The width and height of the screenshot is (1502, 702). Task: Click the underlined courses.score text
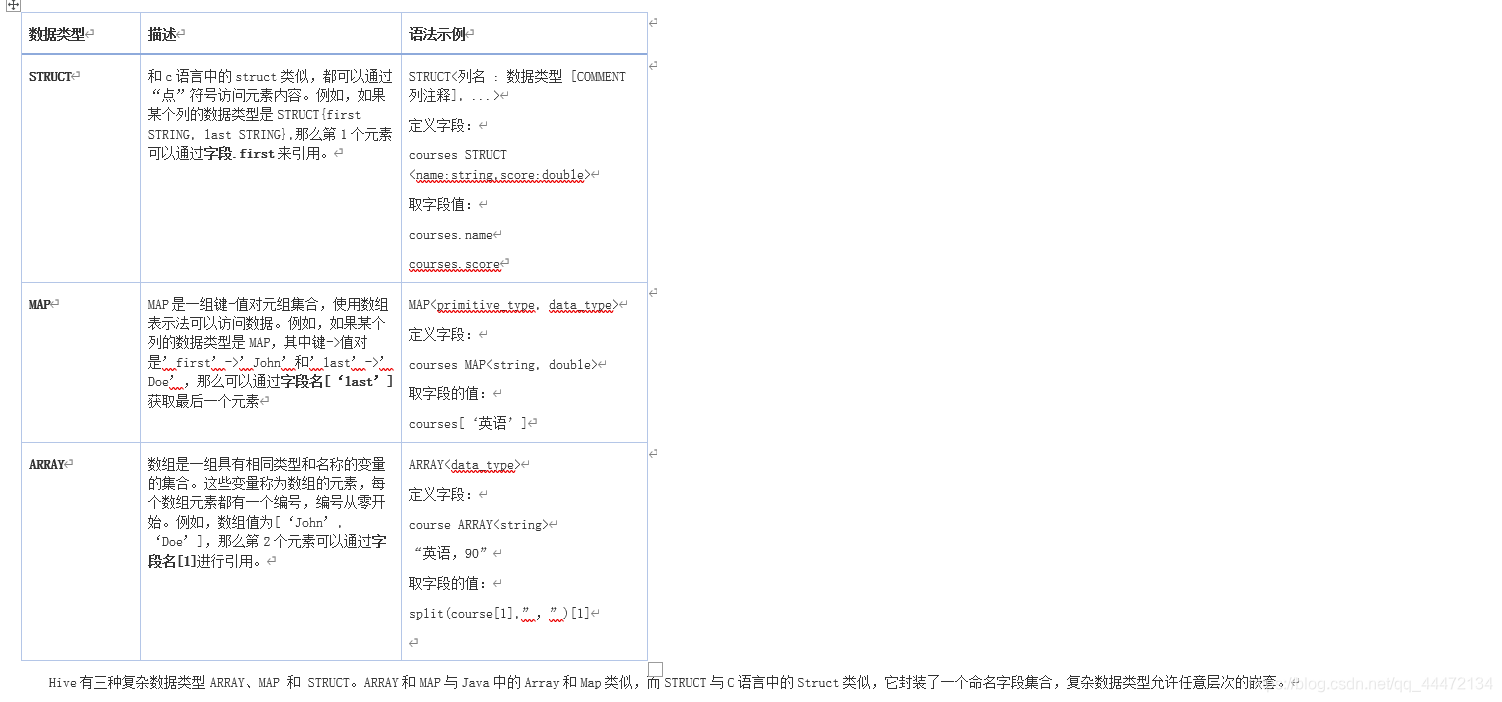coord(455,264)
